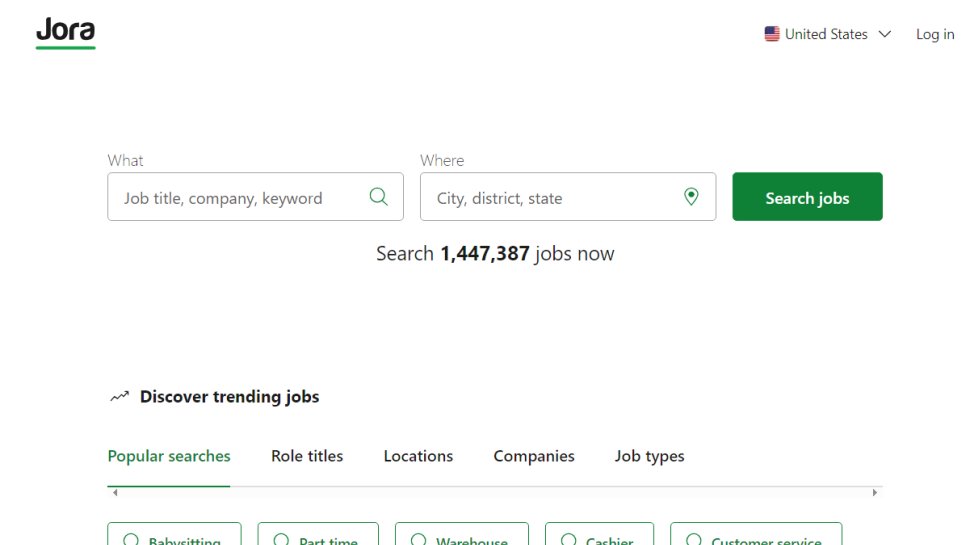Click the location pin icon in the Where field
The width and height of the screenshot is (970, 545).
pyautogui.click(x=691, y=197)
